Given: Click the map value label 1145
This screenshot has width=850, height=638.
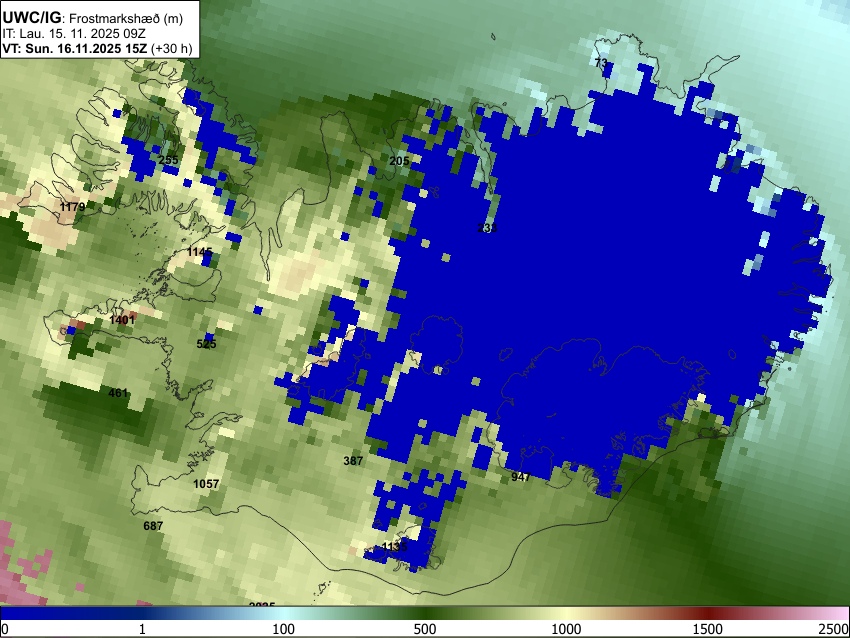Looking at the screenshot, I should (x=199, y=252).
